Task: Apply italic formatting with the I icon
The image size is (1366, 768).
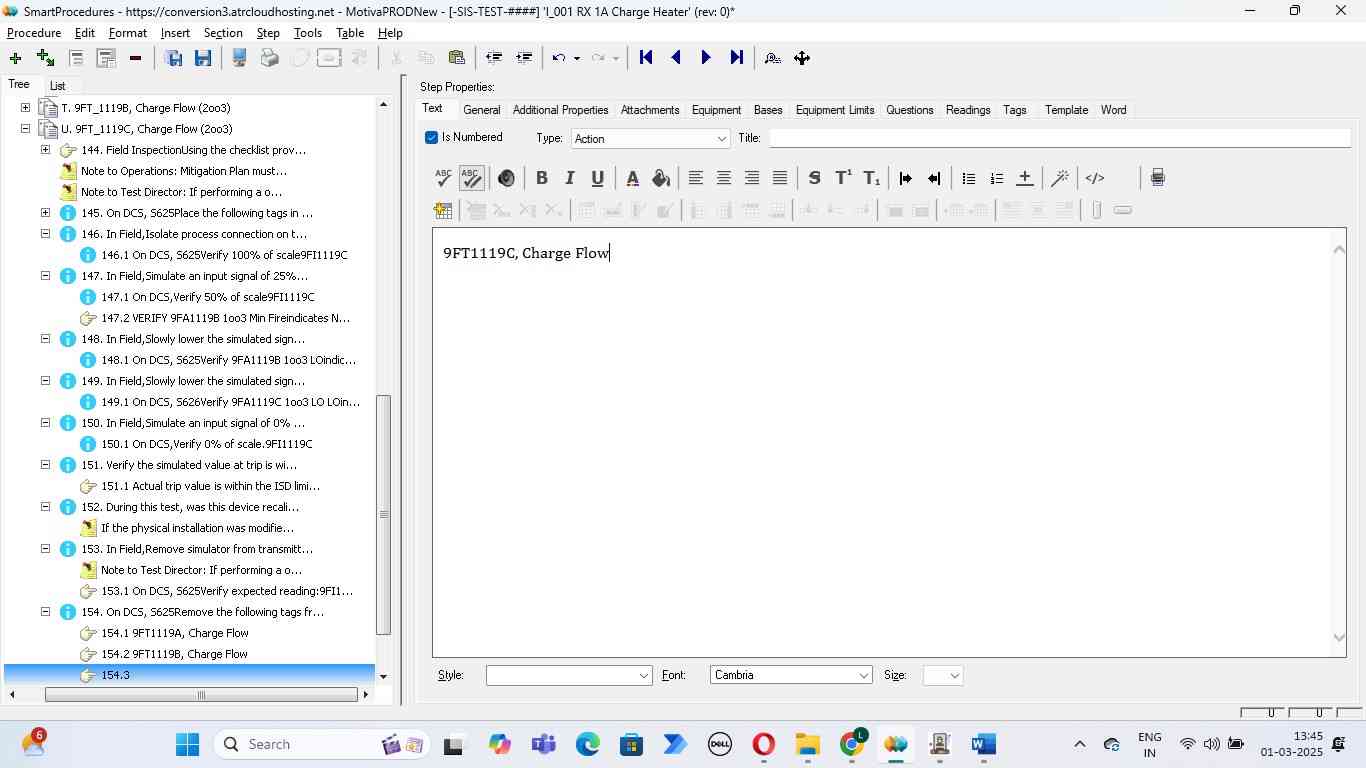Action: pos(570,178)
